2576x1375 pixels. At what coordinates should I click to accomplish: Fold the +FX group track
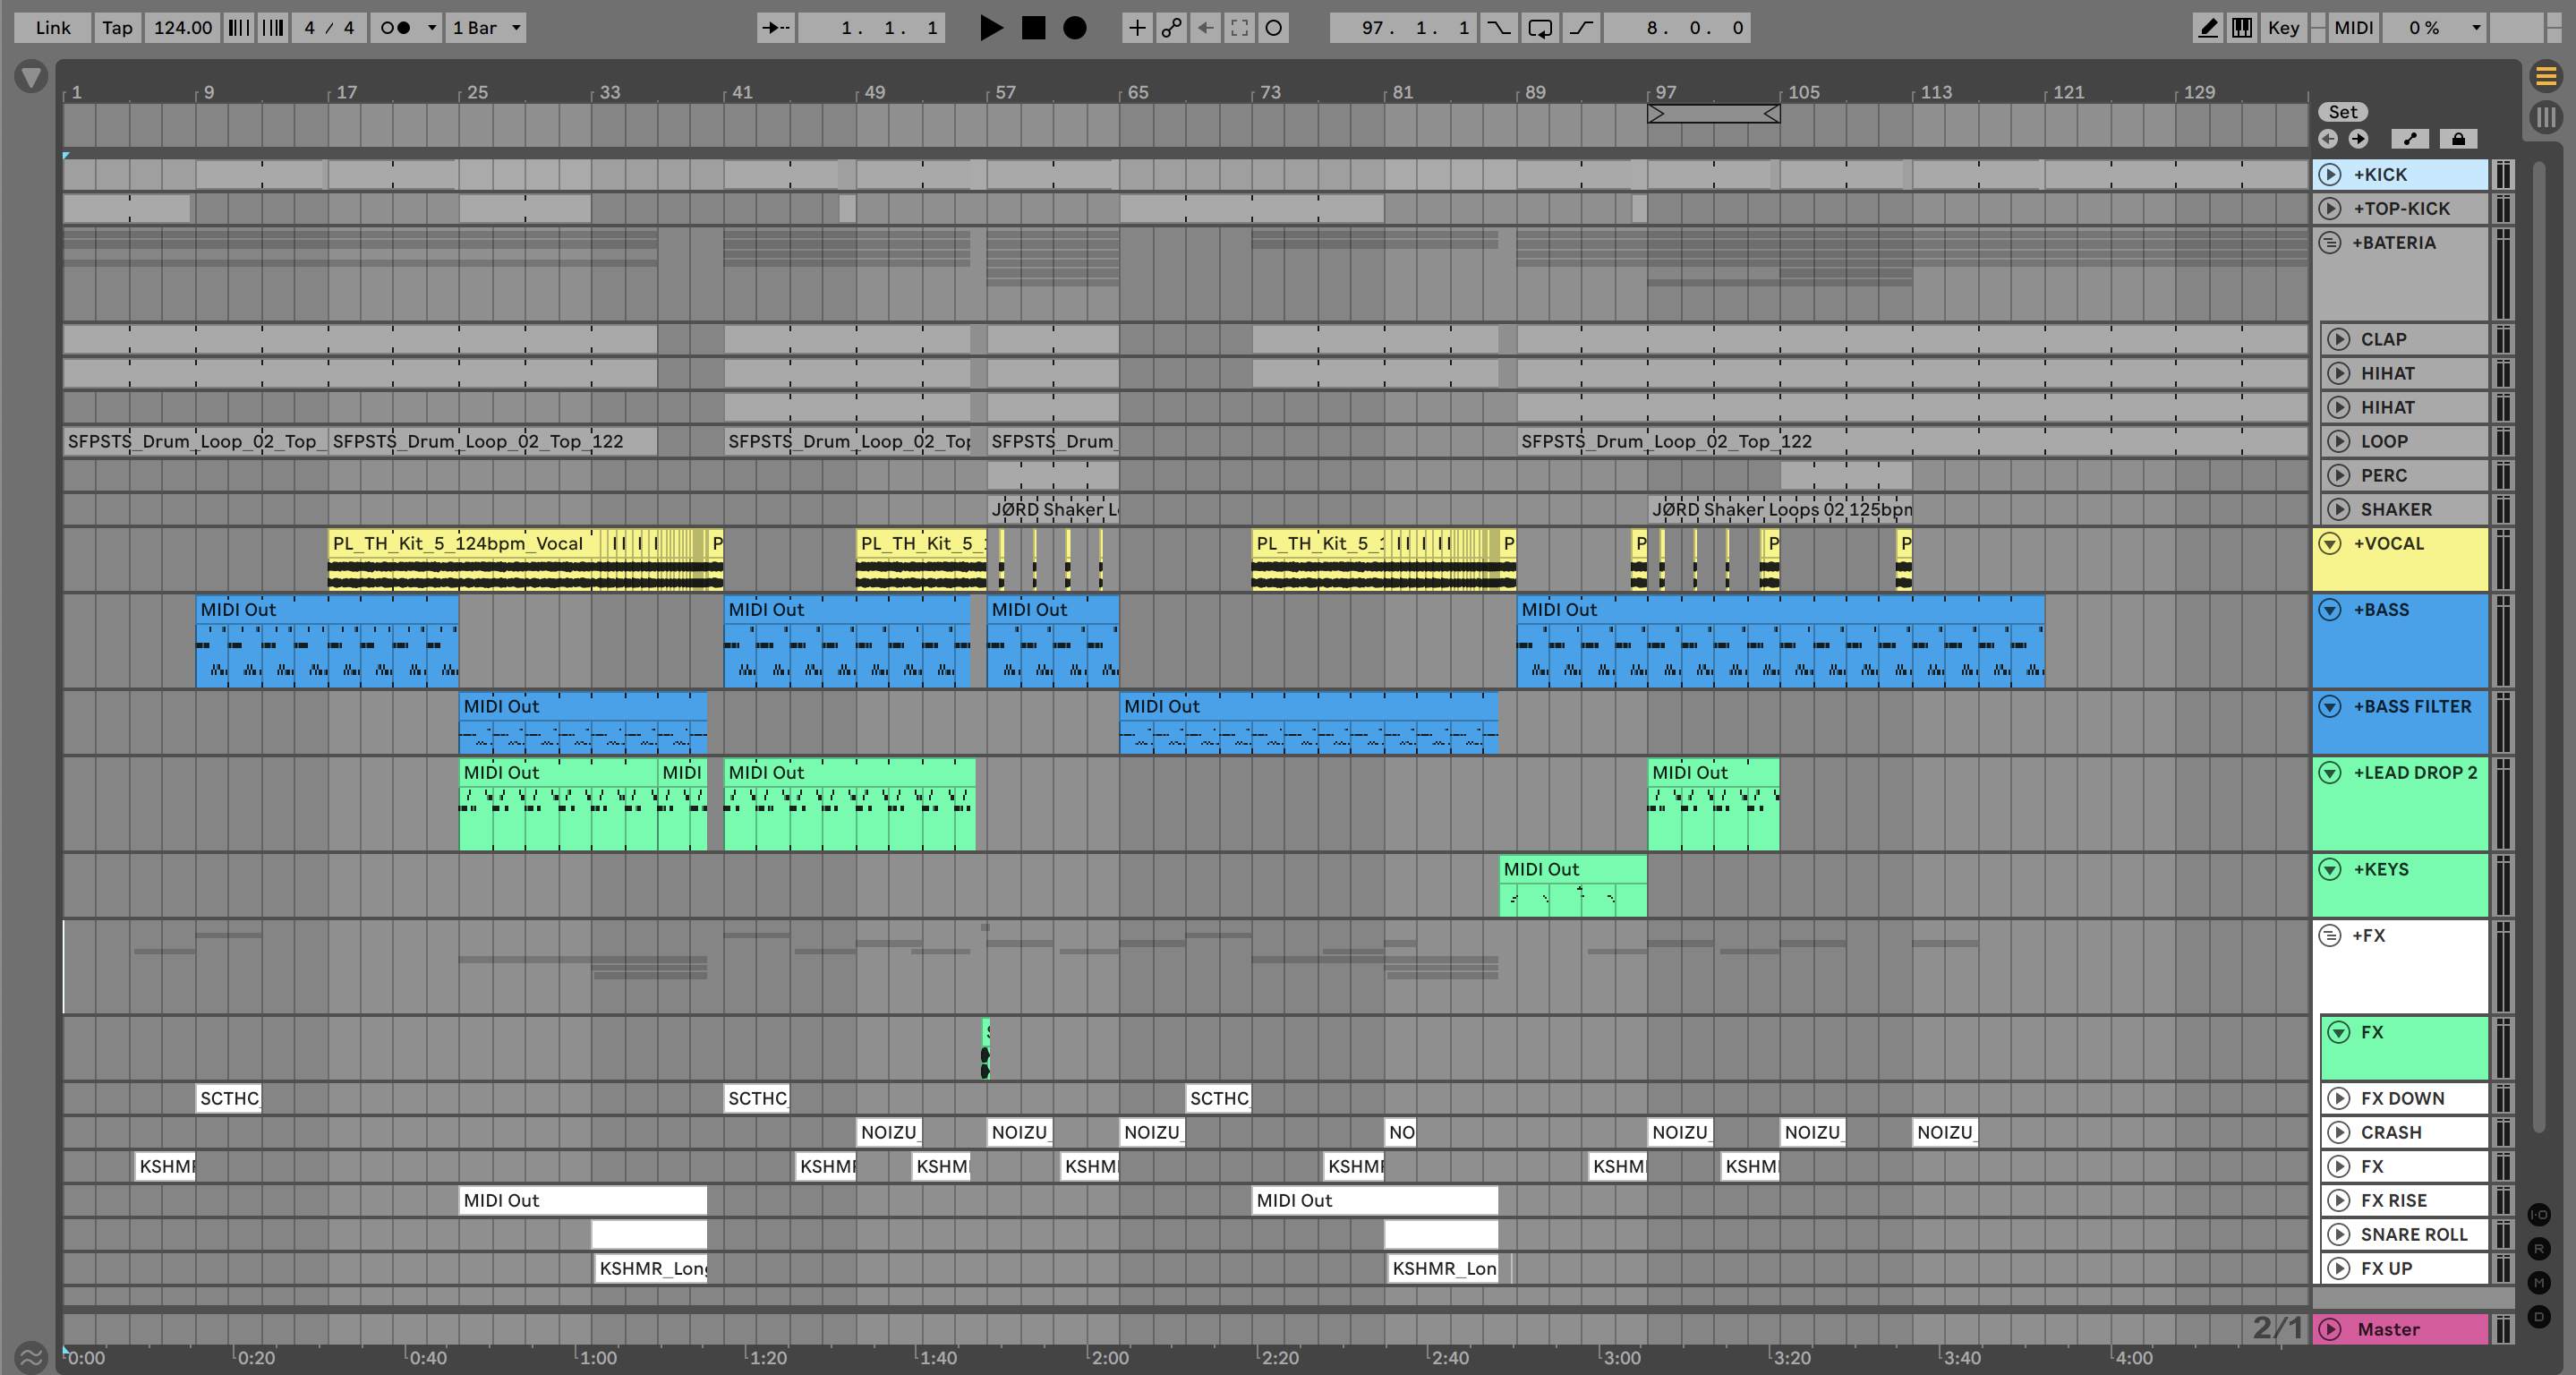[x=2330, y=936]
